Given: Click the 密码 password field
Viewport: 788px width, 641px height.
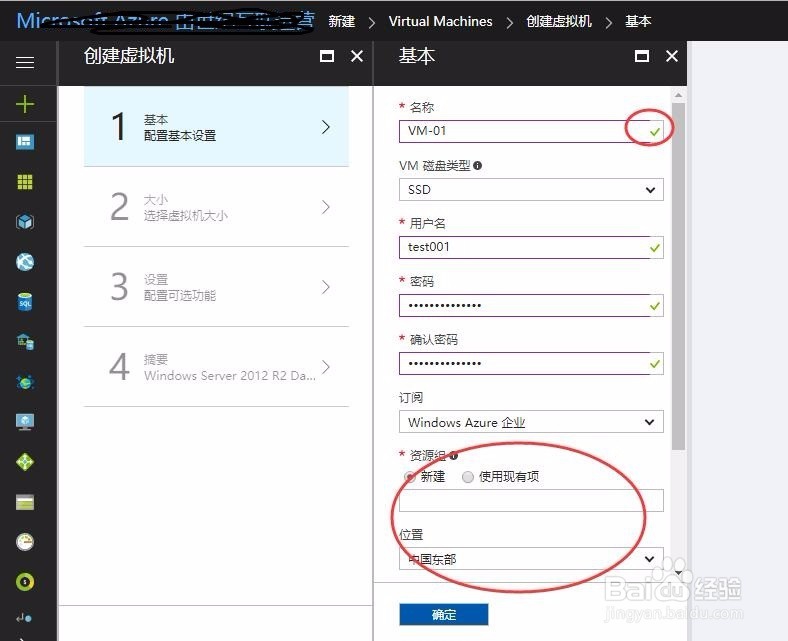Looking at the screenshot, I should click(x=531, y=305).
